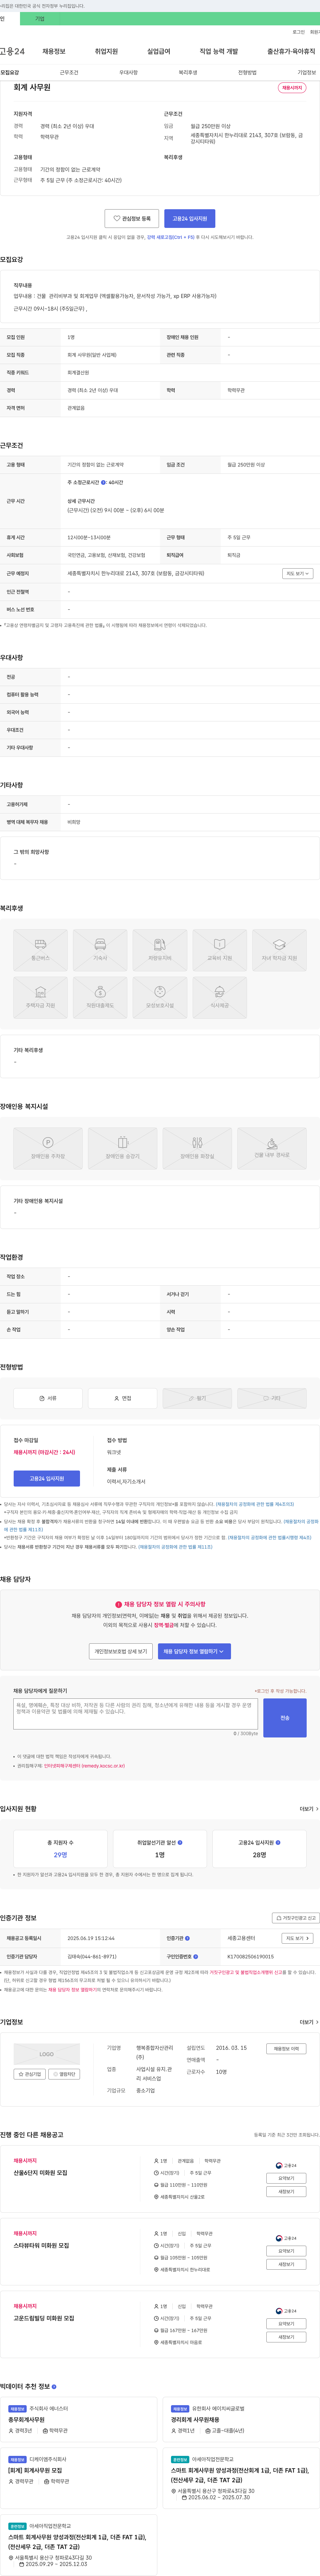Click the 장애인용 화장실 icon
Image resolution: width=320 pixels, height=2576 pixels.
click(197, 1148)
